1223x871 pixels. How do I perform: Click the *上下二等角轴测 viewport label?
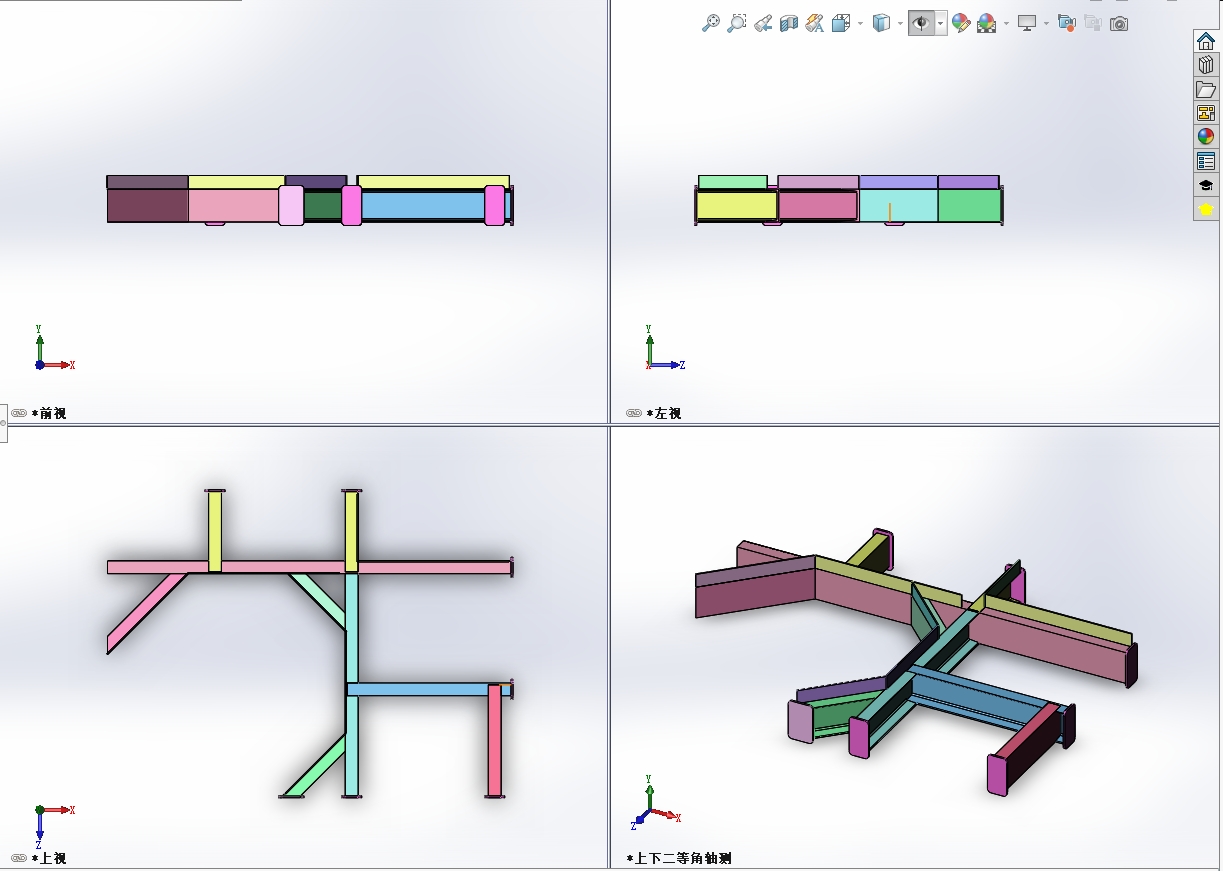[679, 858]
